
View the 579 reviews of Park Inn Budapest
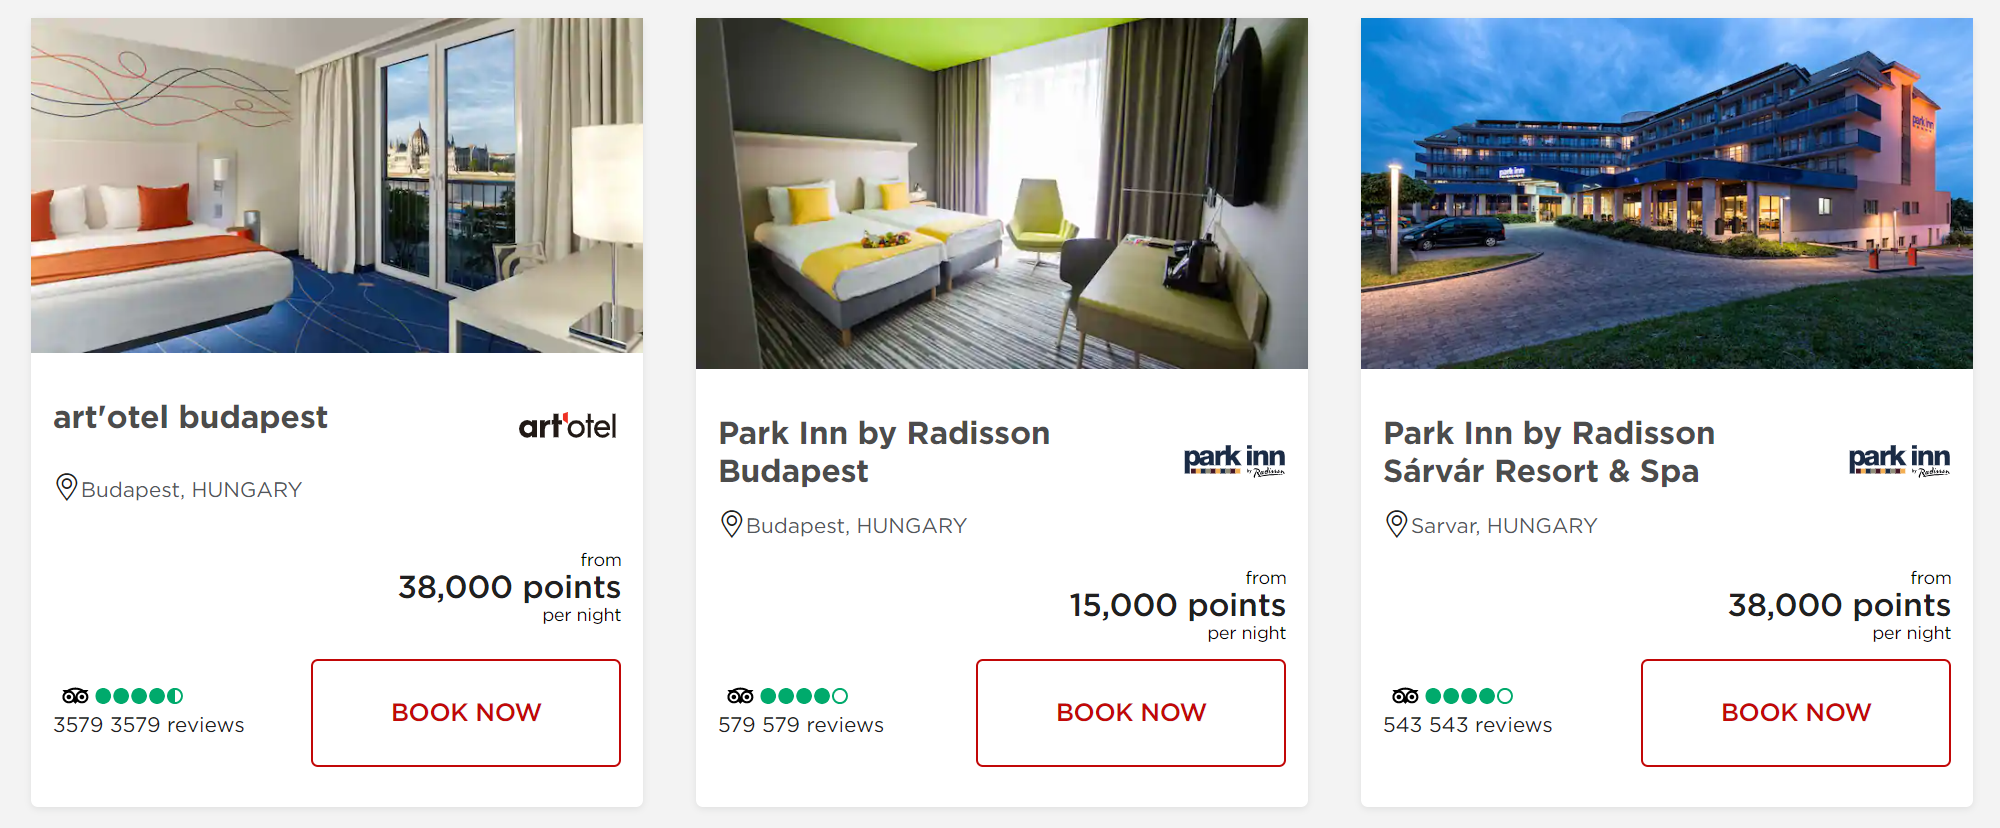[x=800, y=724]
